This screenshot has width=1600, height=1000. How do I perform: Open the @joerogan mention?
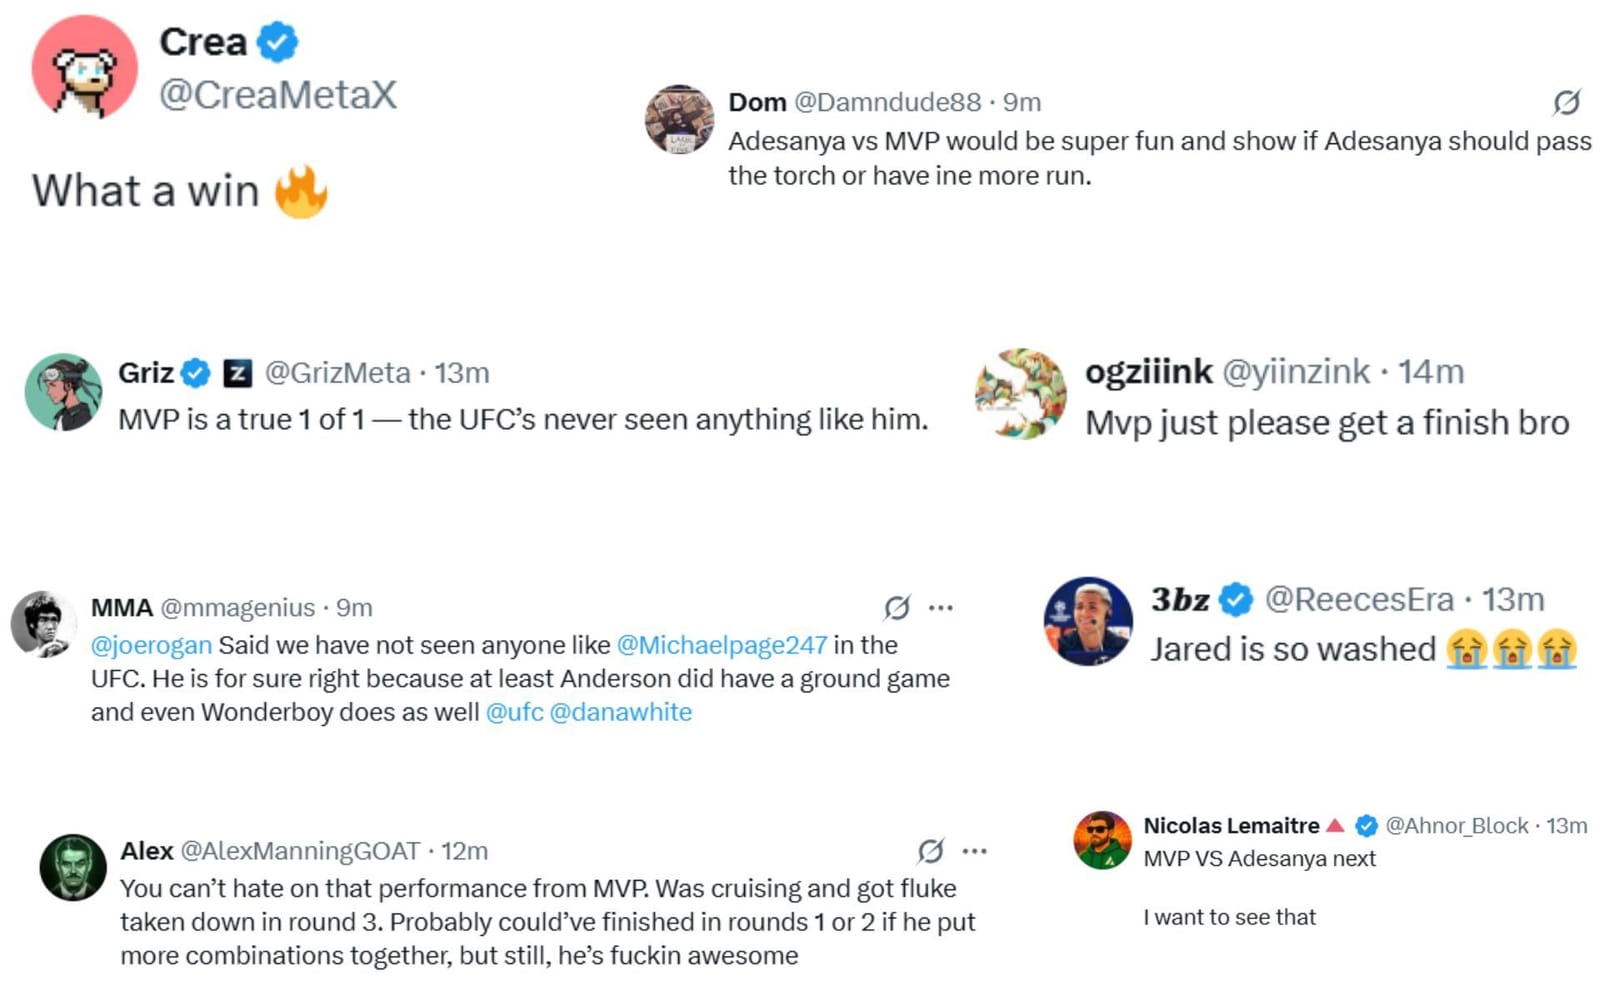[x=154, y=645]
